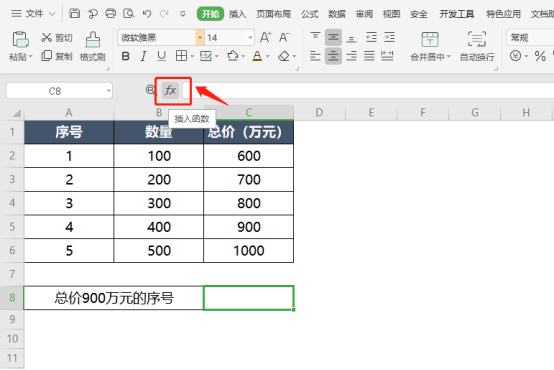Click the Merge and Center icon
The image size is (554, 370).
(x=430, y=40)
